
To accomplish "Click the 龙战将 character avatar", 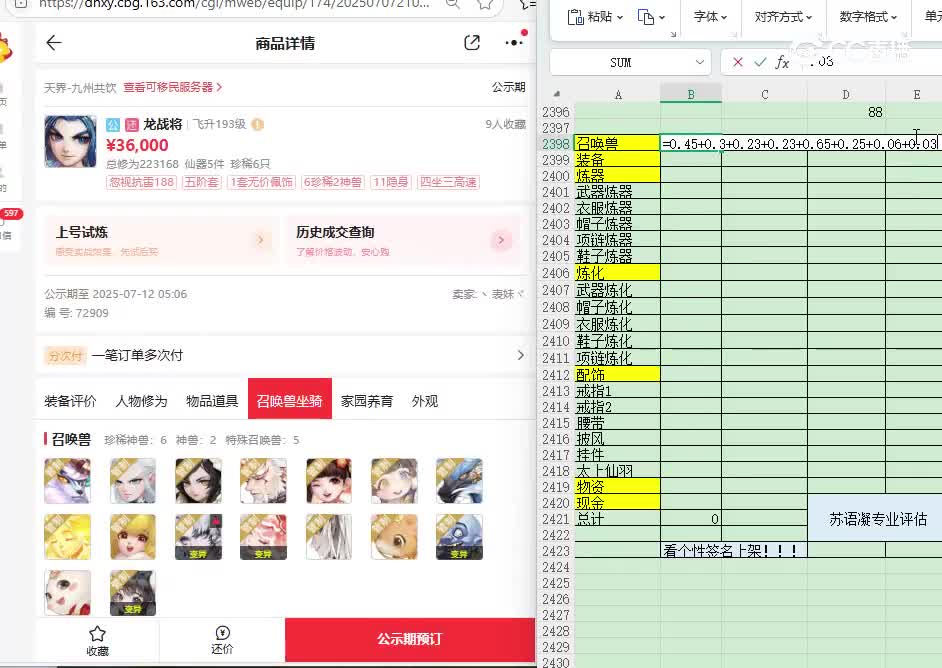I will click(x=70, y=142).
